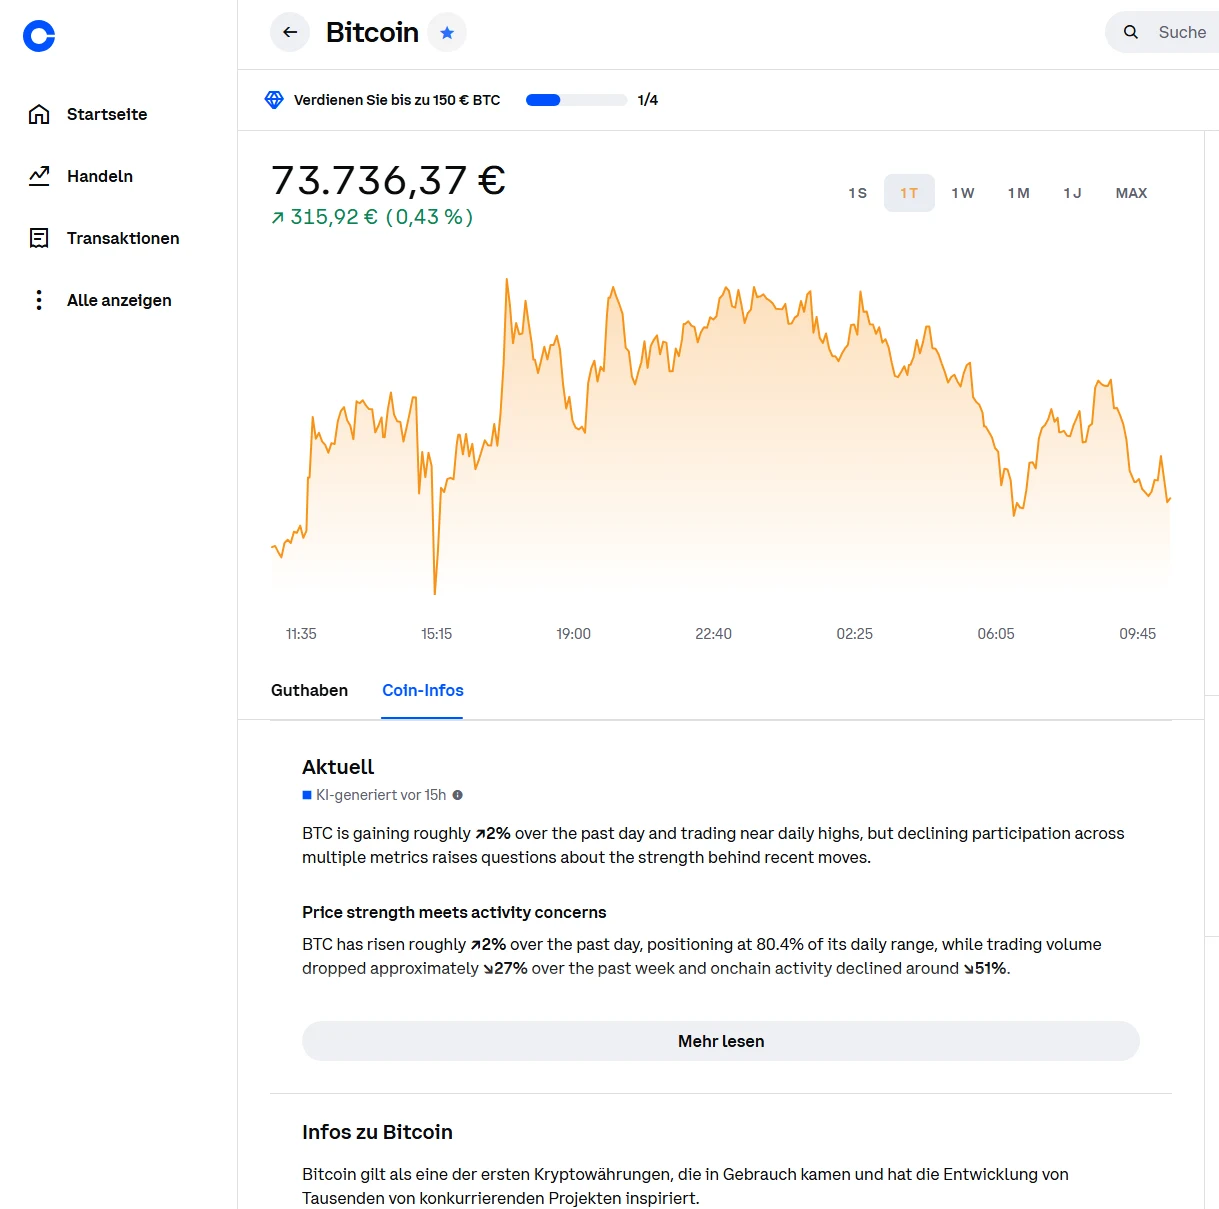The image size is (1219, 1209).
Task: Open Handeln in sidebar
Action: click(x=100, y=176)
